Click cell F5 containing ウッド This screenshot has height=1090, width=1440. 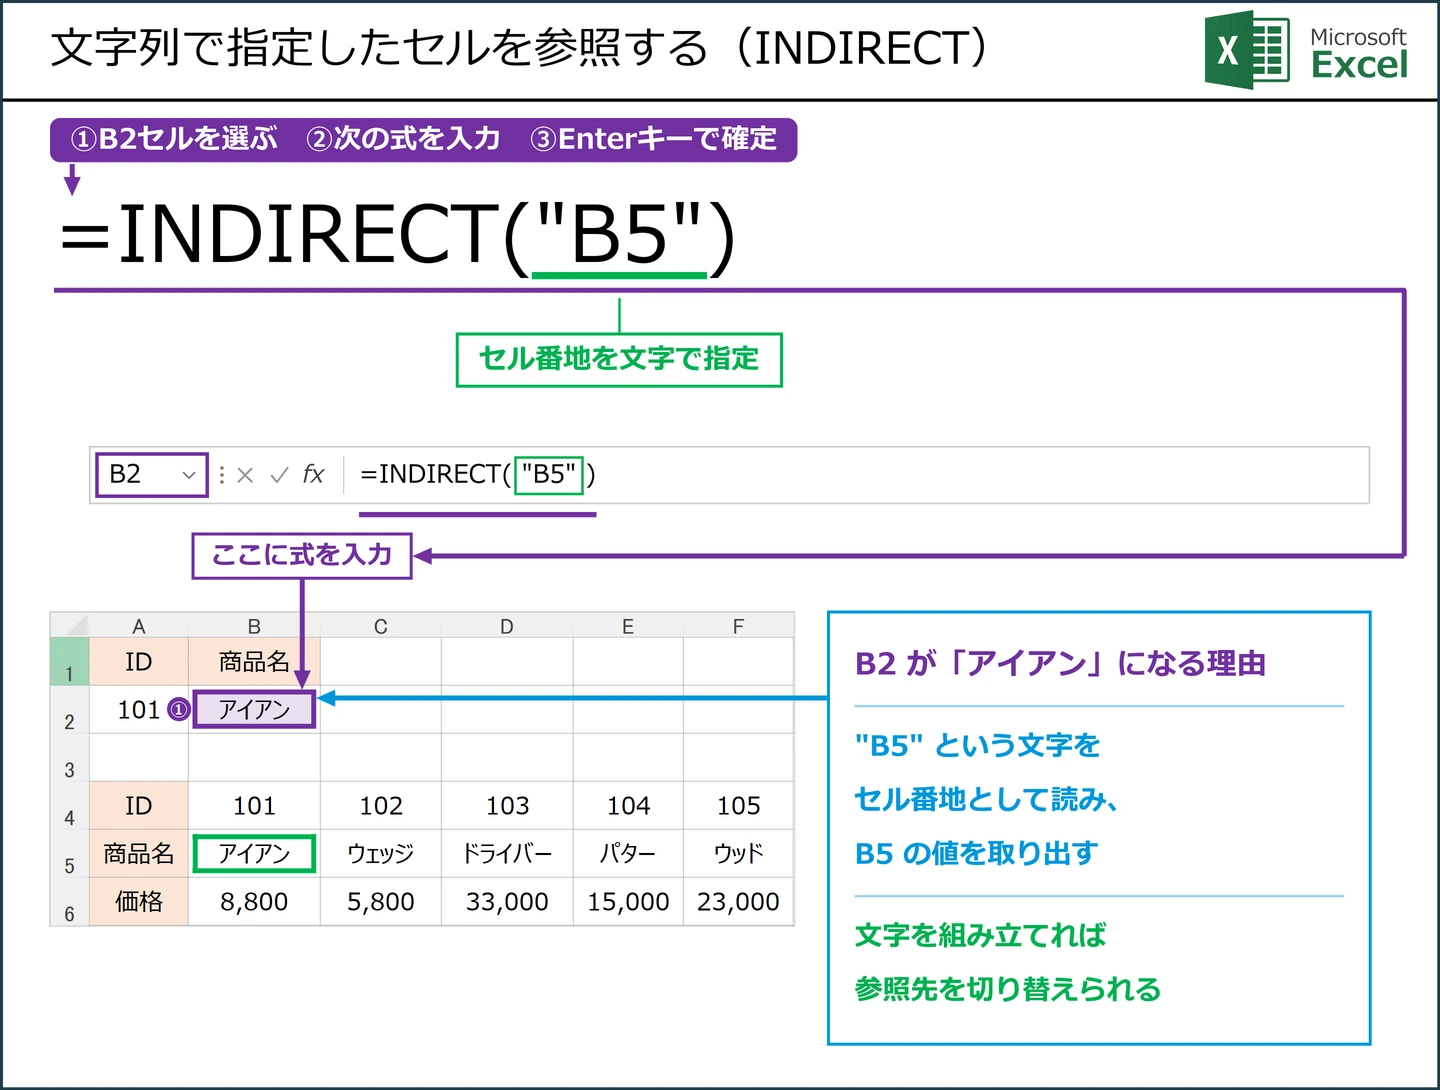(x=738, y=854)
